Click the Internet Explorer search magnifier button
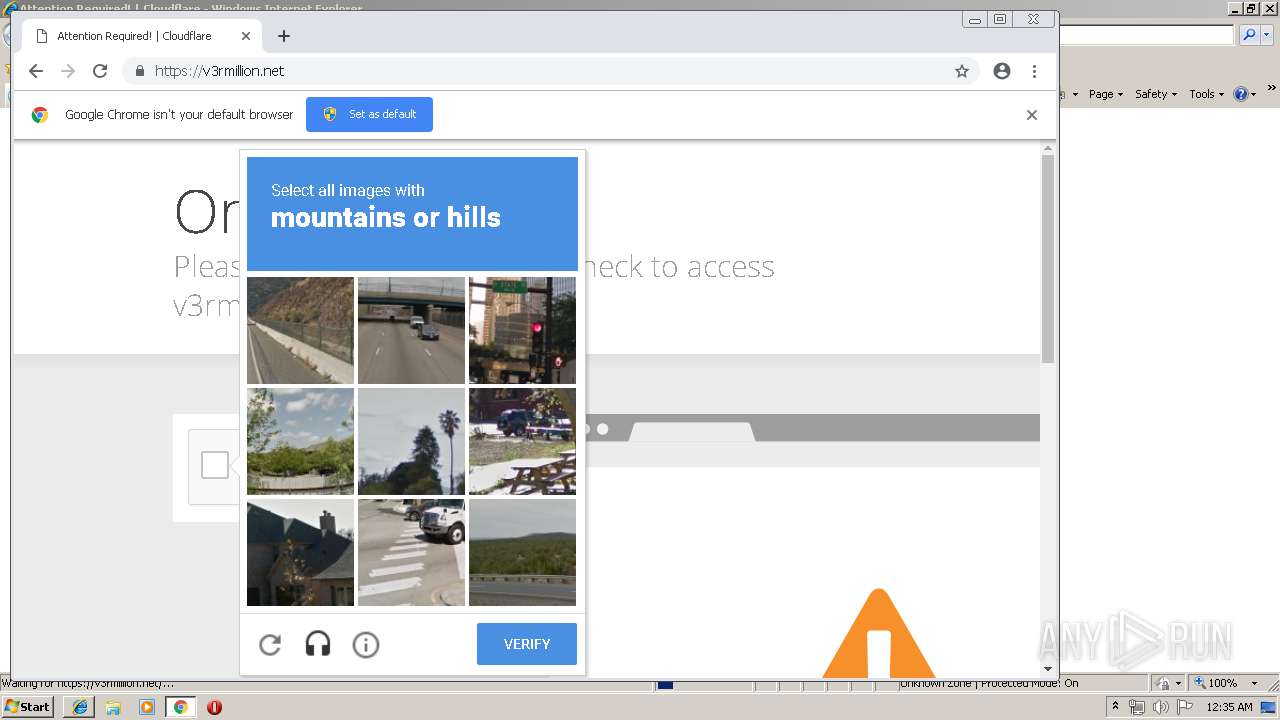The height and width of the screenshot is (720, 1280). (x=1248, y=35)
